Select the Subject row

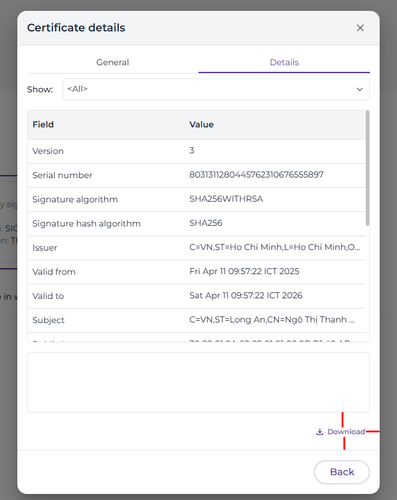pos(197,320)
